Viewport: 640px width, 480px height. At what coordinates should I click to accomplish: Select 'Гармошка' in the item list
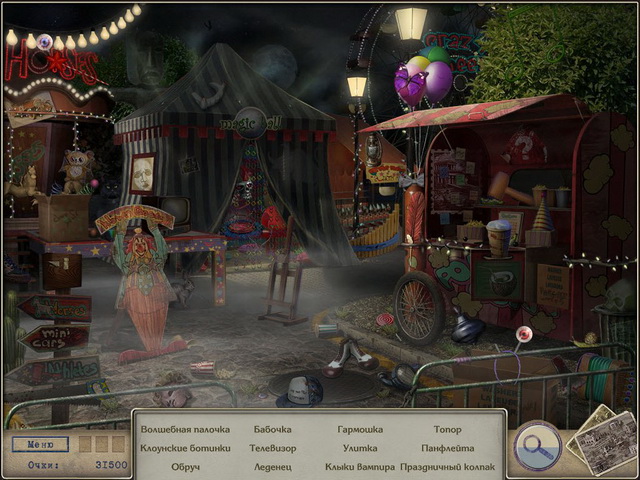click(360, 429)
